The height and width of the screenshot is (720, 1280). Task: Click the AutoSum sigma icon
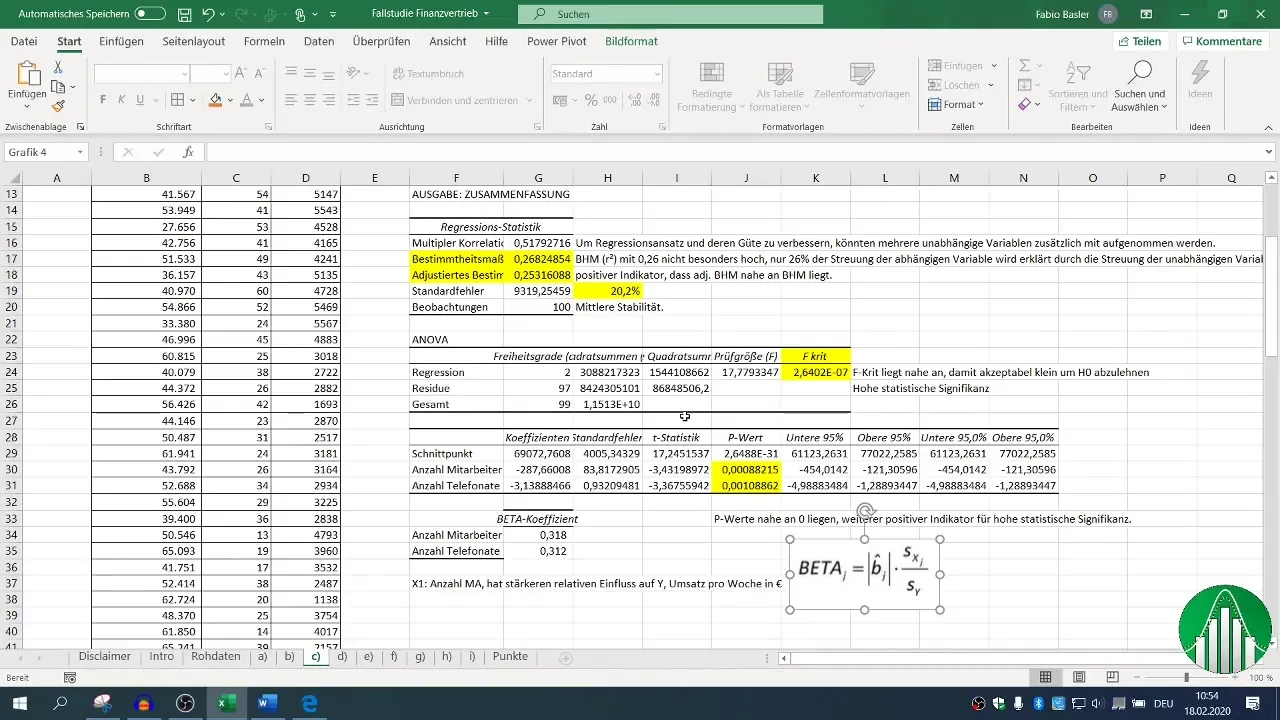[x=1025, y=66]
